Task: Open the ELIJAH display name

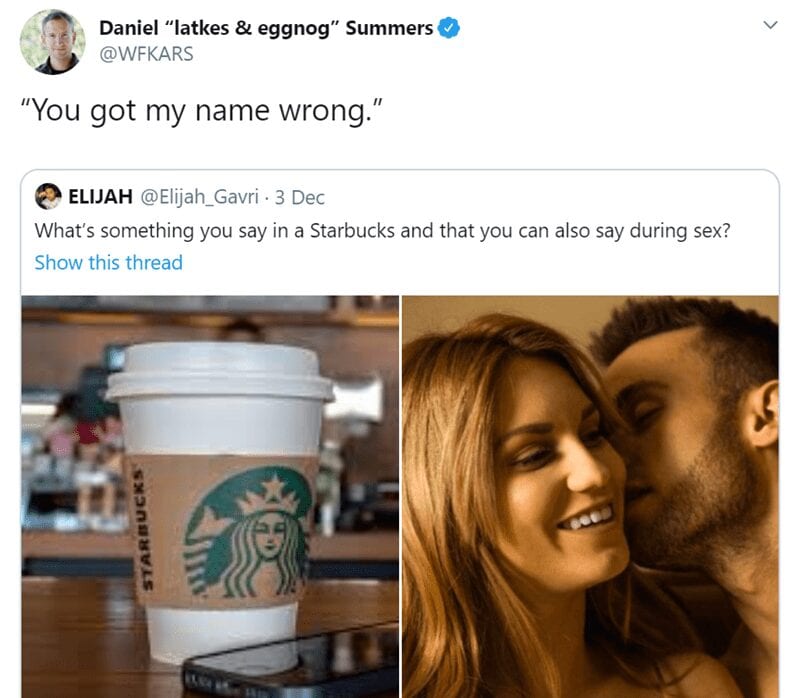Action: [101, 196]
